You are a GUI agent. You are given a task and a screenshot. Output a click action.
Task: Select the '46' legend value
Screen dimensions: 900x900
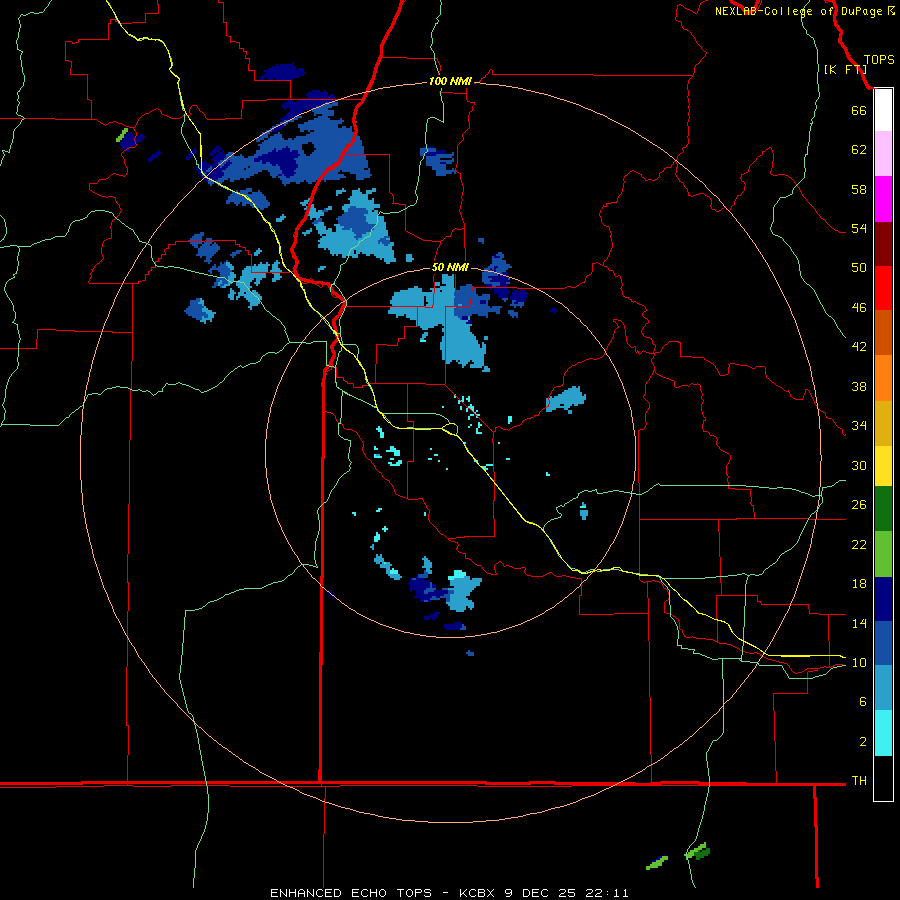[x=859, y=307]
